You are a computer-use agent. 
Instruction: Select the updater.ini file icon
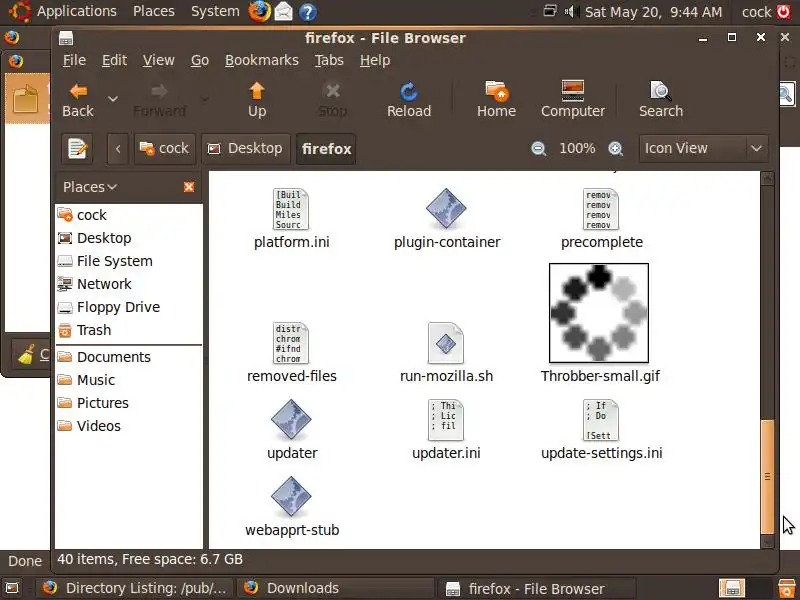446,420
